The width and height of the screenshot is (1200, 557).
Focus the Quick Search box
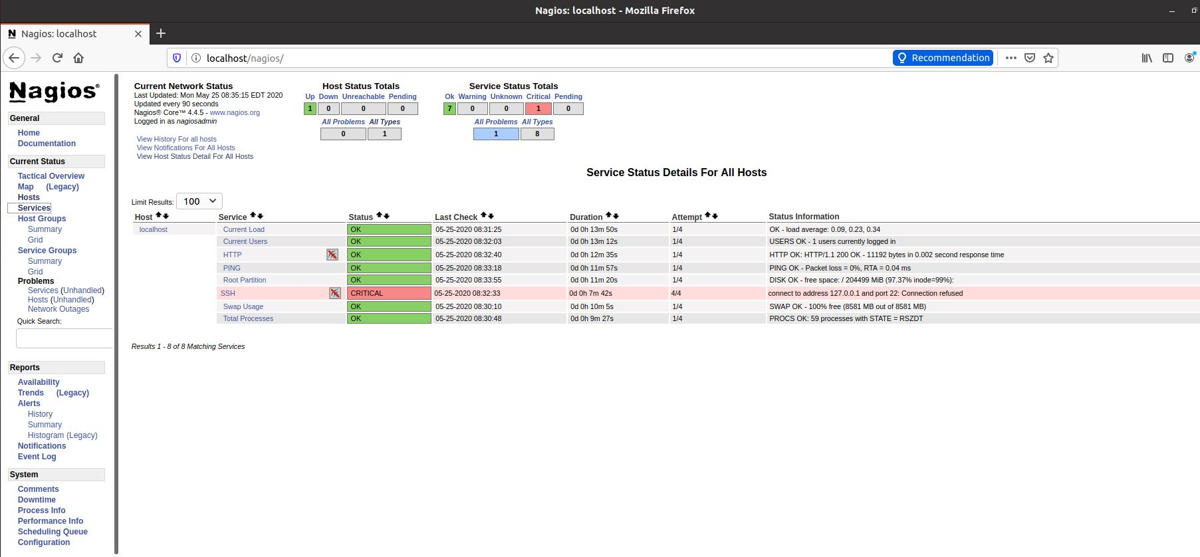coord(64,338)
